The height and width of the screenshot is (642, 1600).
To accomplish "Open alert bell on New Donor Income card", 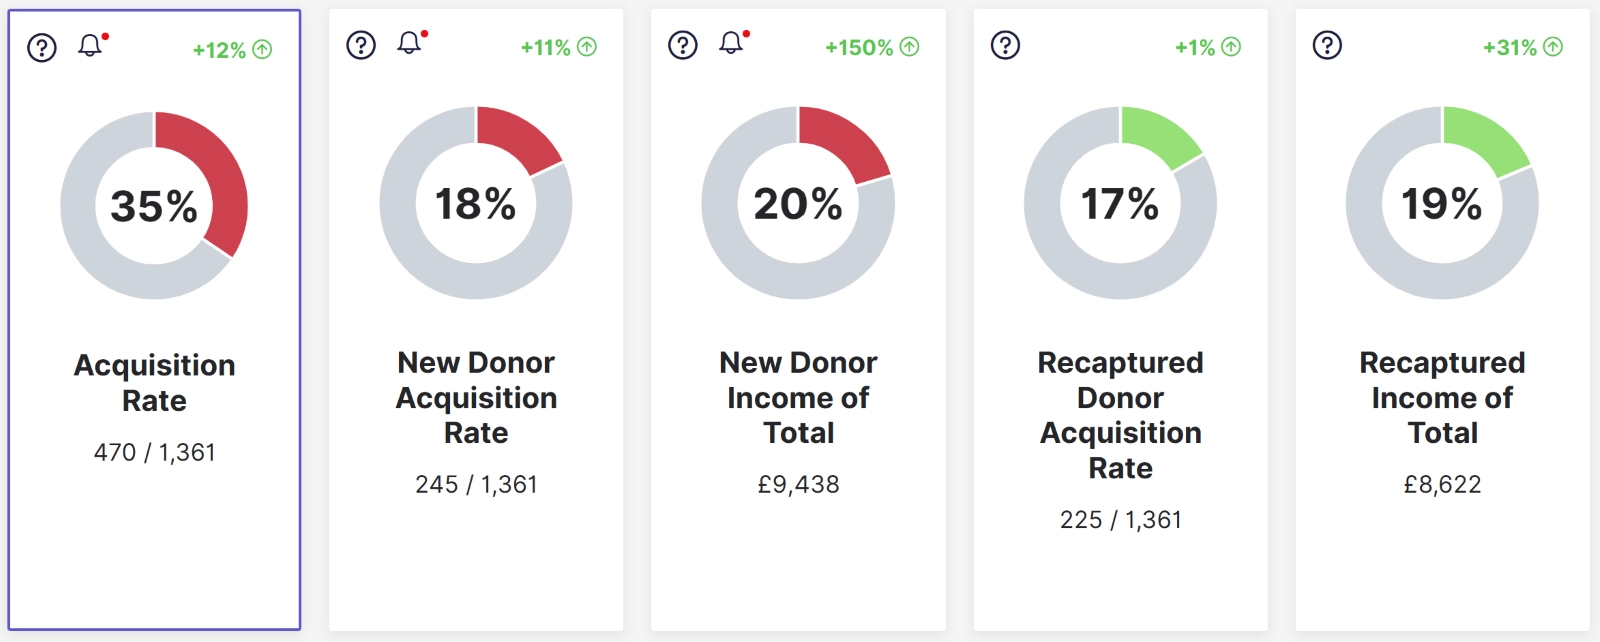I will [x=732, y=43].
